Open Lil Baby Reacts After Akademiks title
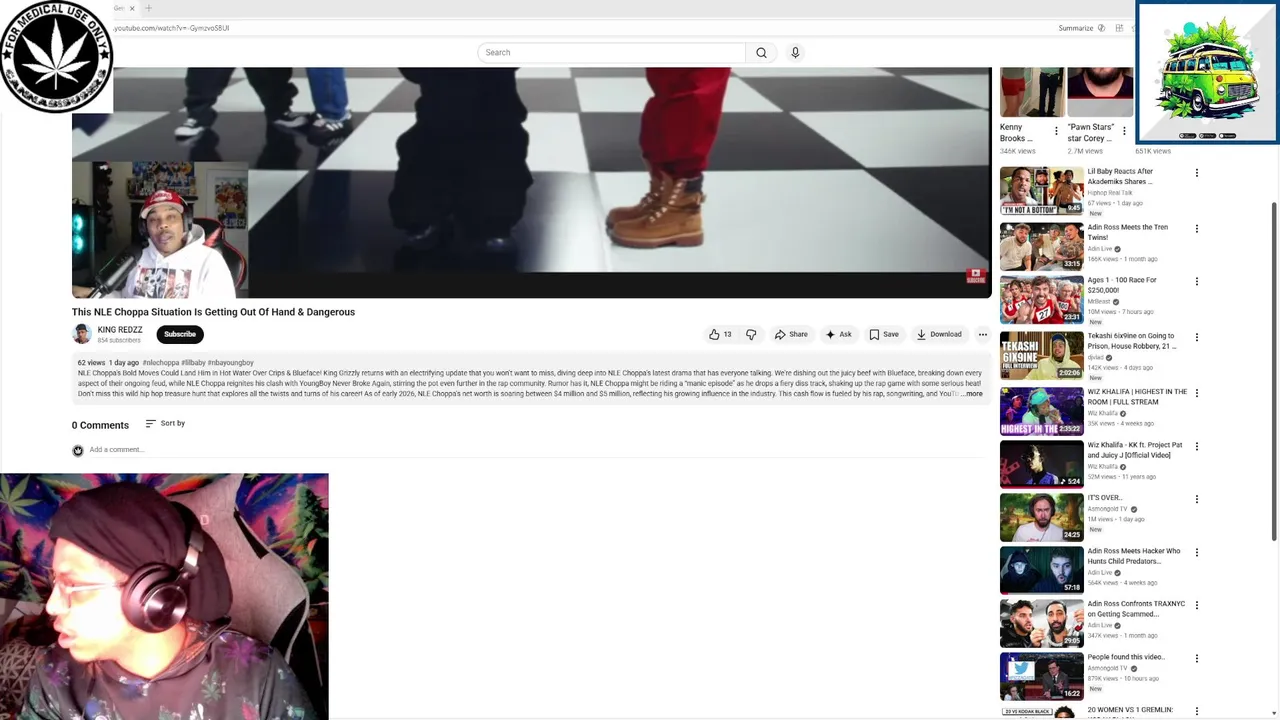 click(1121, 176)
